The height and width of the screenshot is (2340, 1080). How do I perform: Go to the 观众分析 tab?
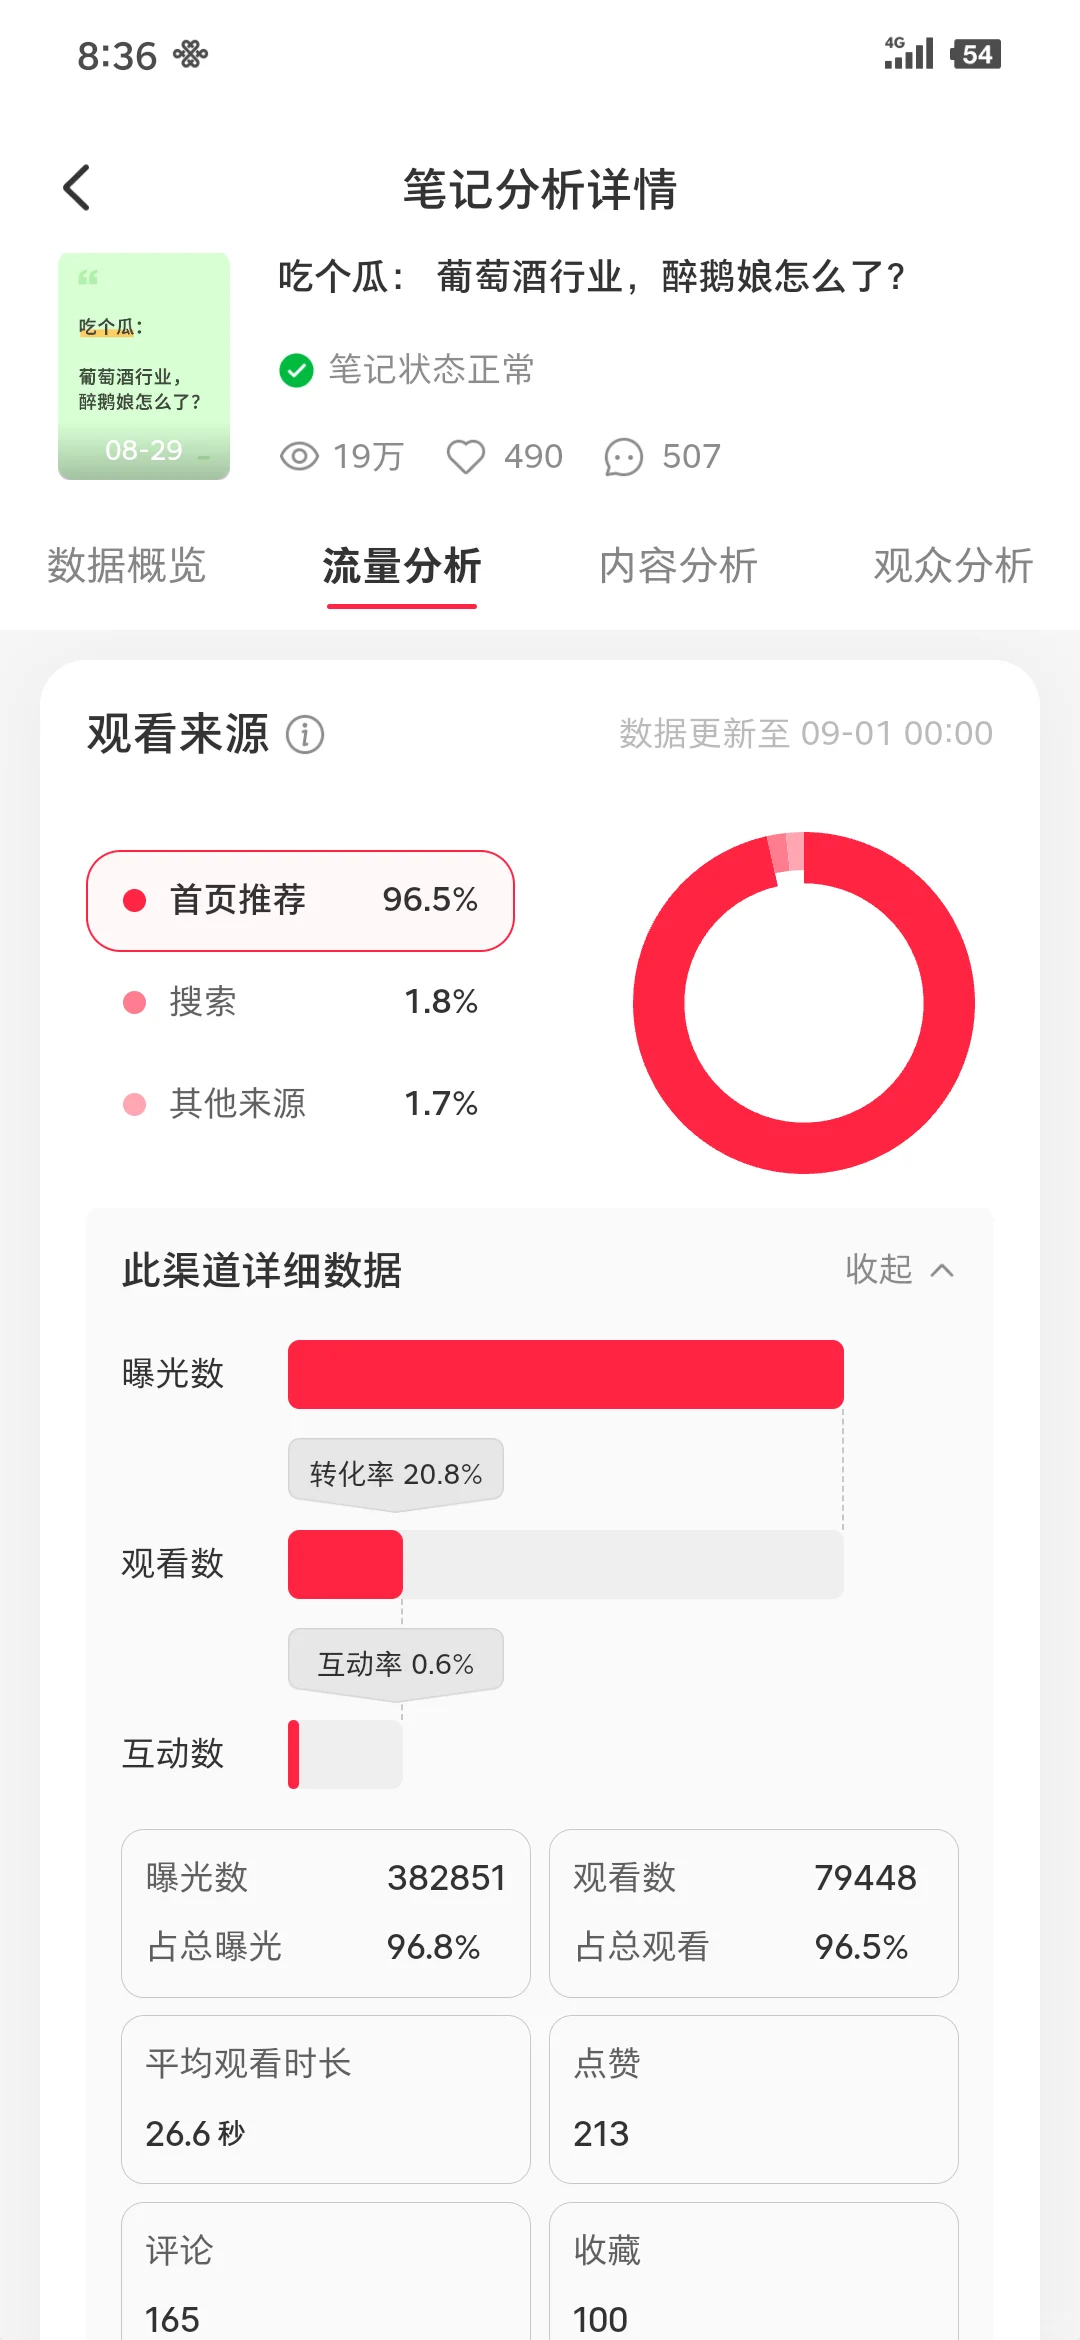pyautogui.click(x=953, y=566)
